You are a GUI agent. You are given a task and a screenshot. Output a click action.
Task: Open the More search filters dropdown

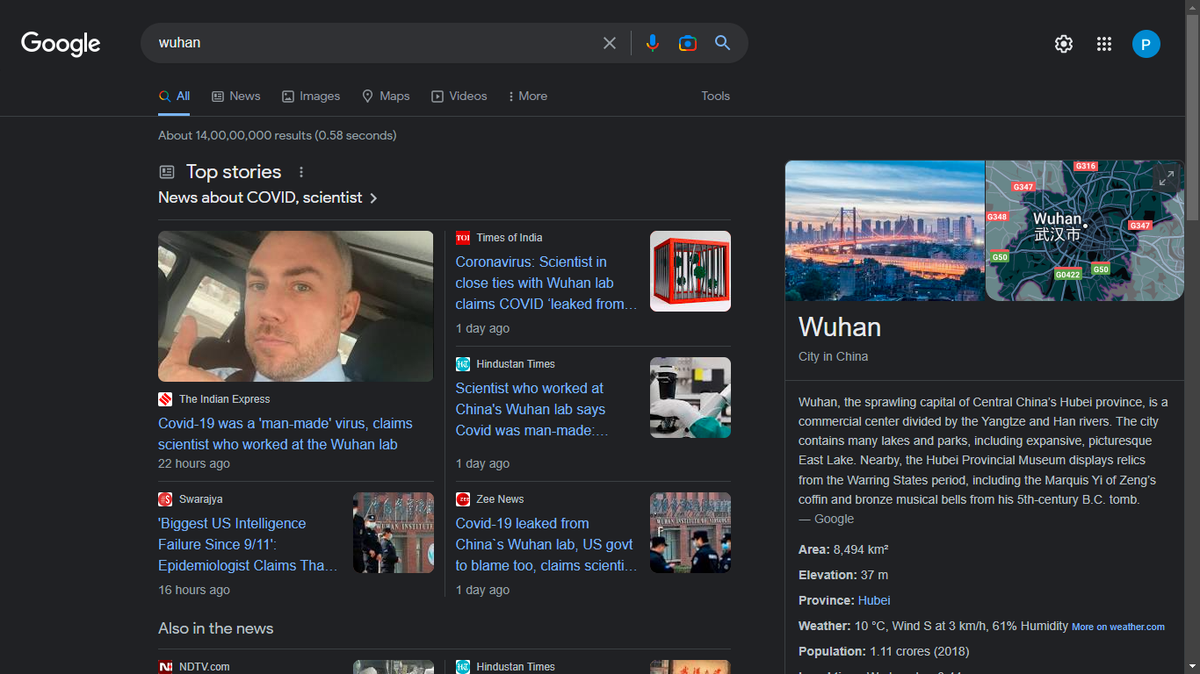pos(527,96)
